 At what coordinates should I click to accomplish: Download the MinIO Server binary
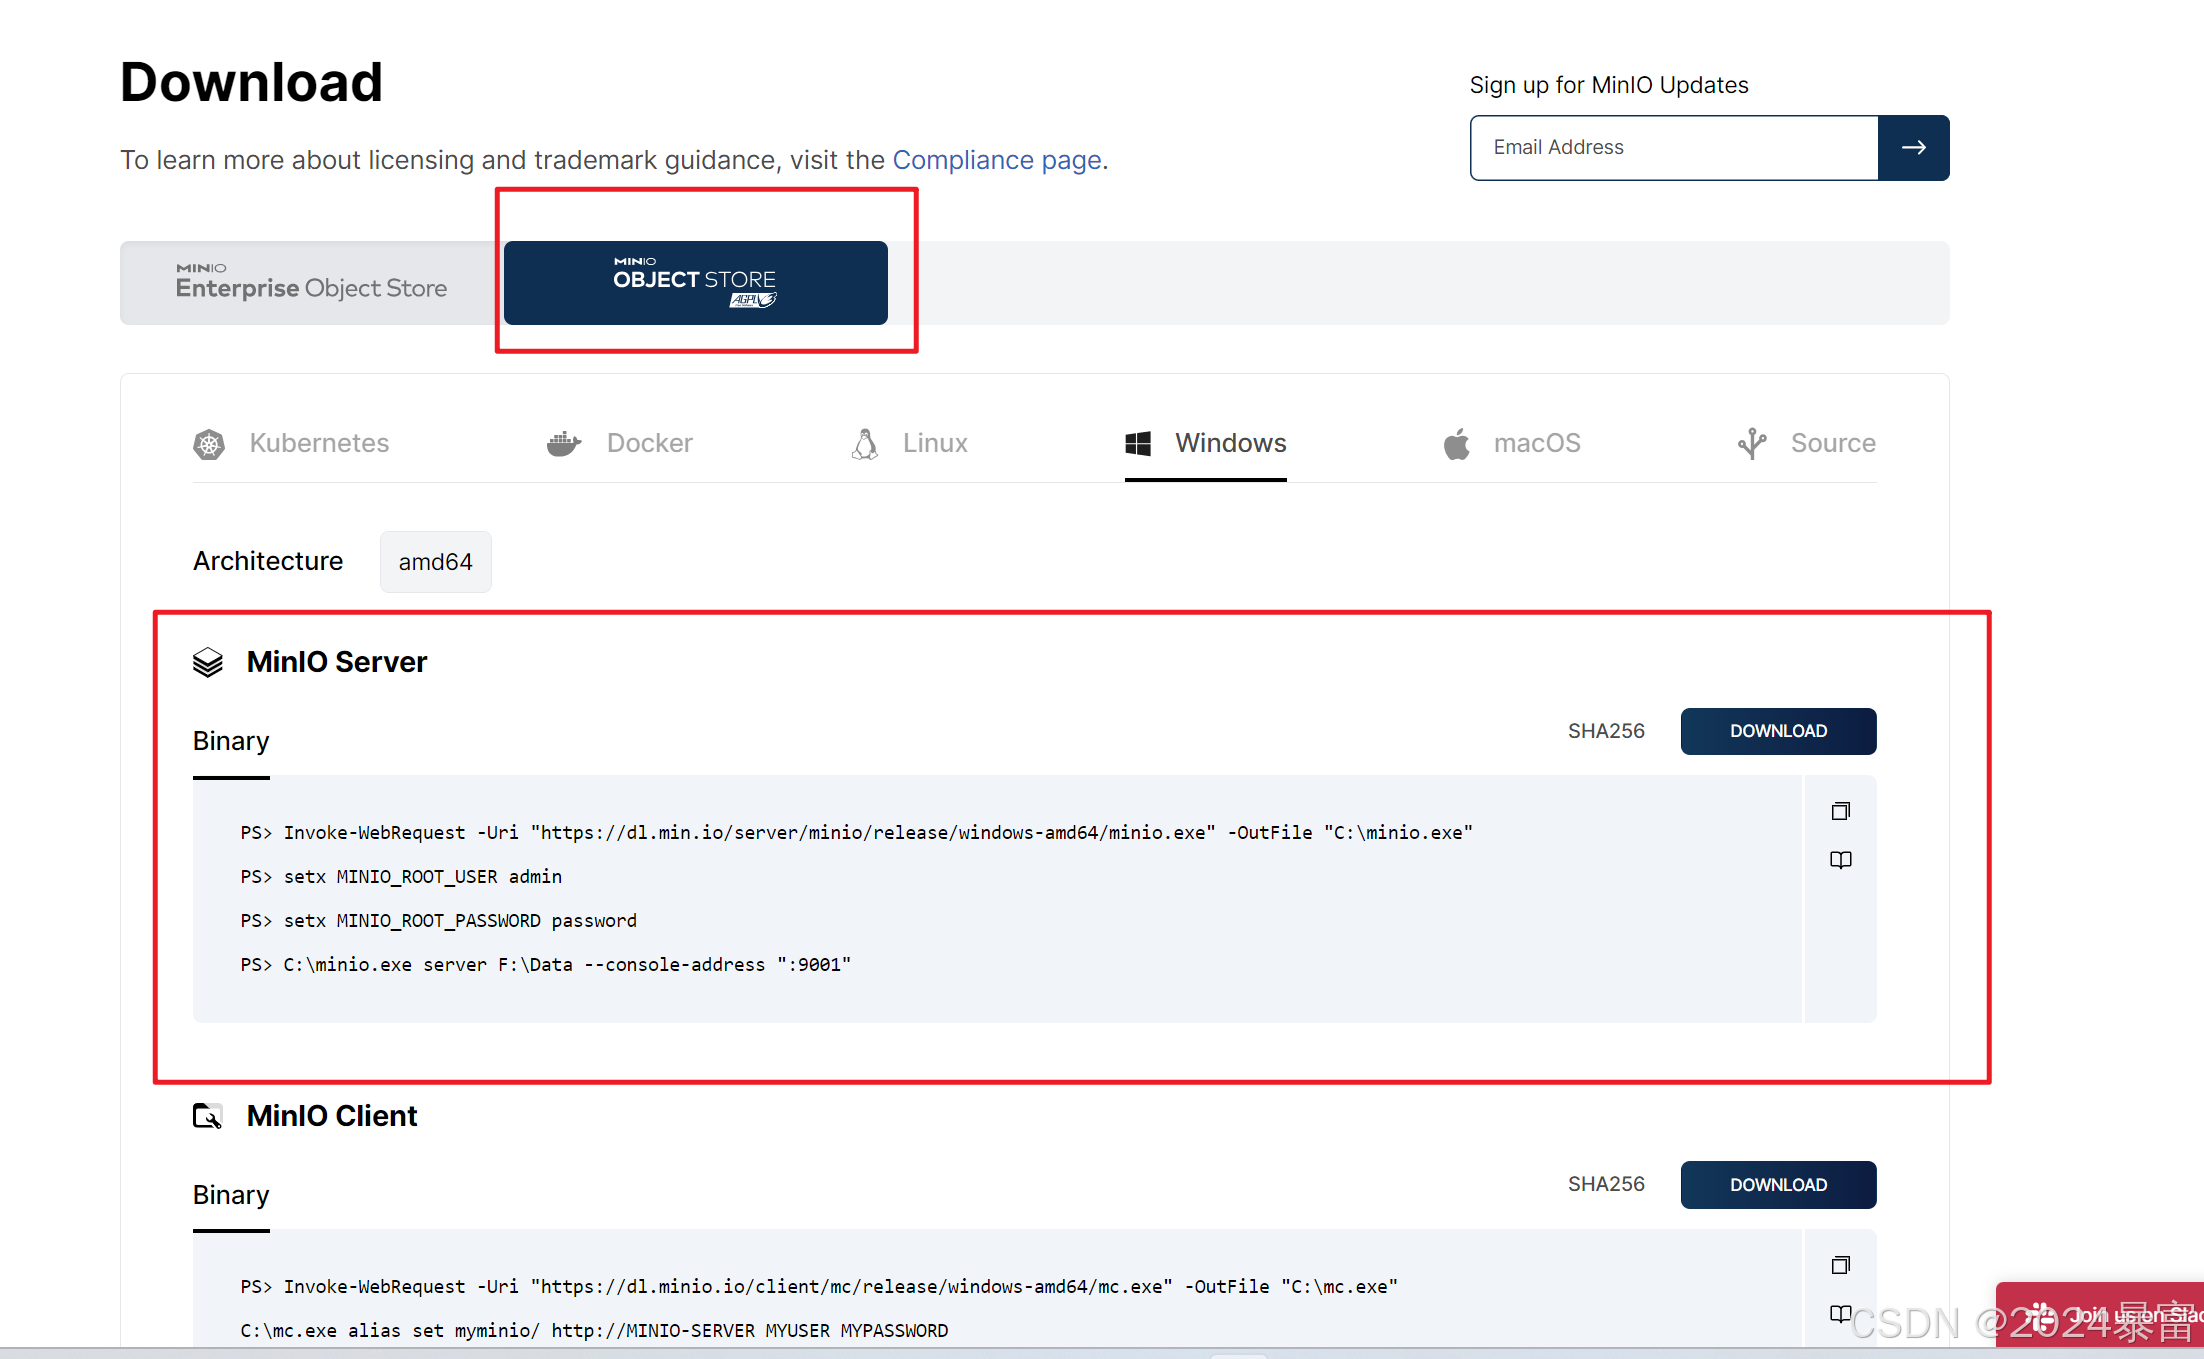point(1778,731)
